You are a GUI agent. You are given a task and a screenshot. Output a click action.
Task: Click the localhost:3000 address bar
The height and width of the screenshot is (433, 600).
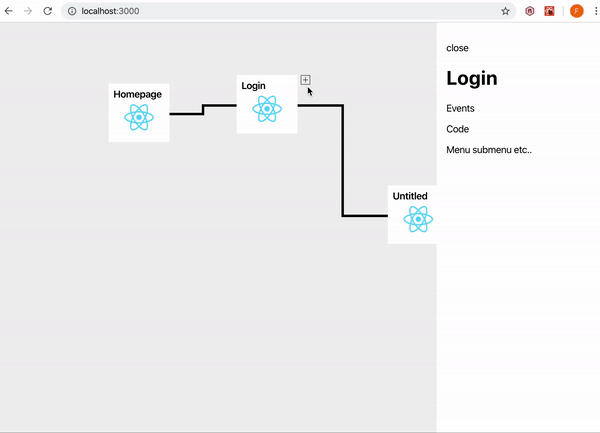point(289,11)
